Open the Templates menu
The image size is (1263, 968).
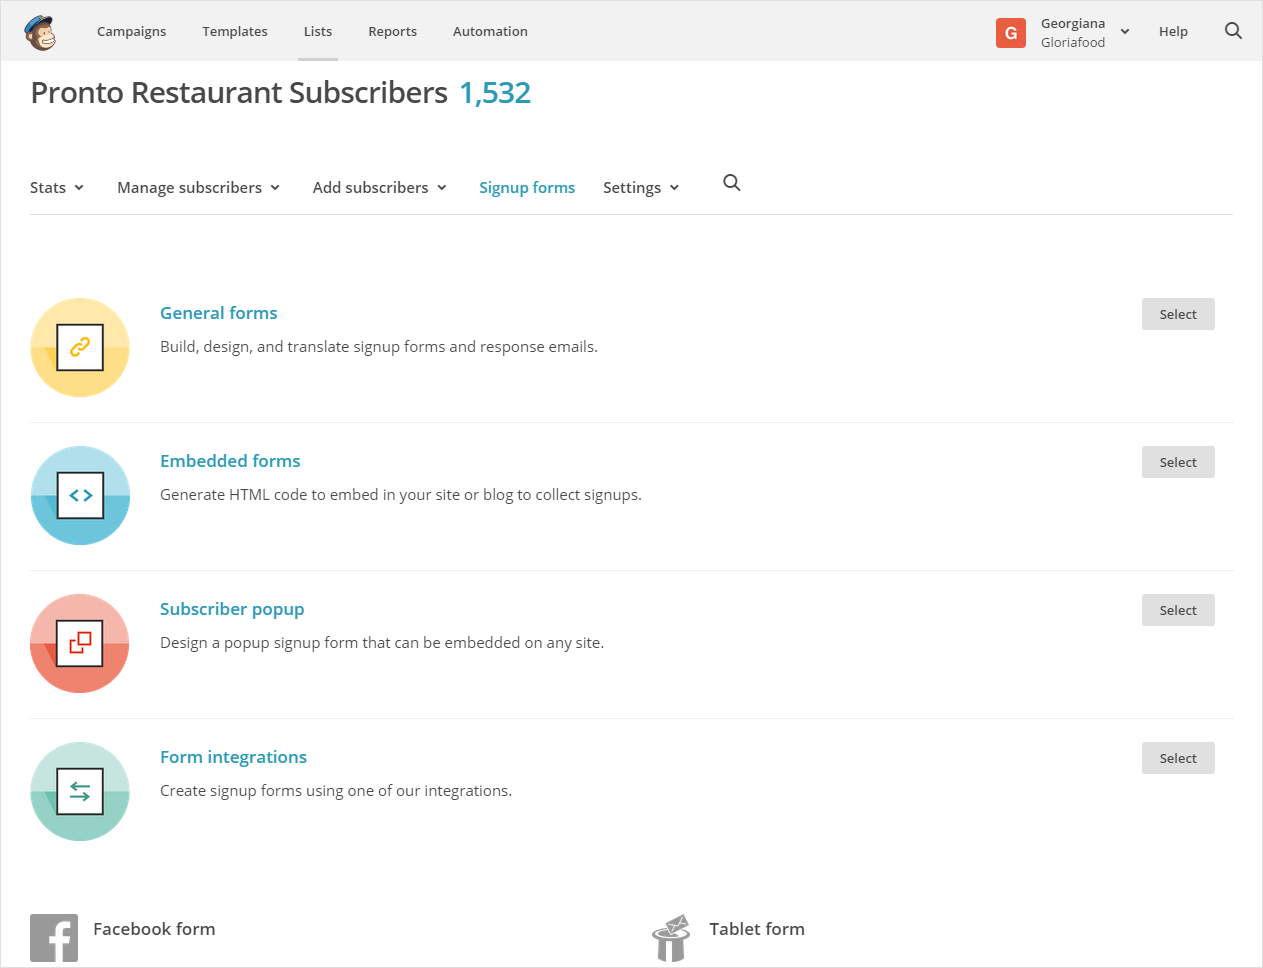235,31
